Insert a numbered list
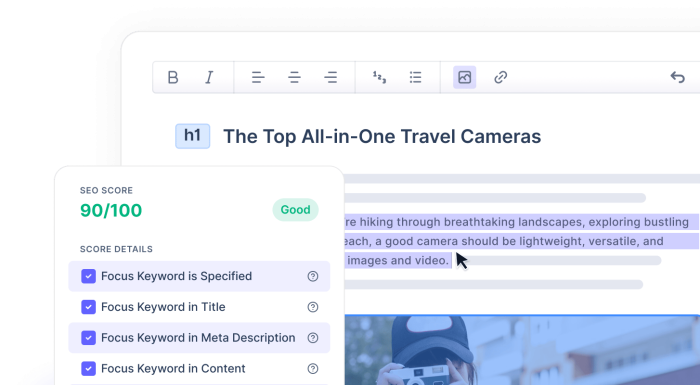 (379, 77)
